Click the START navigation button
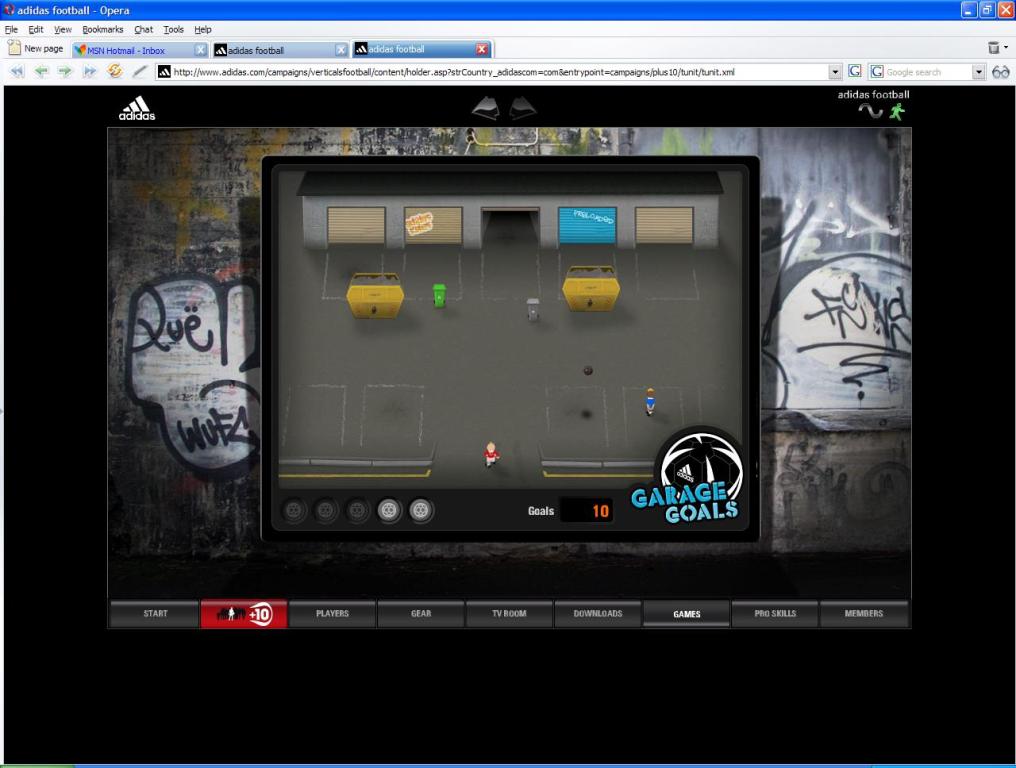The image size is (1016, 768). (x=155, y=614)
